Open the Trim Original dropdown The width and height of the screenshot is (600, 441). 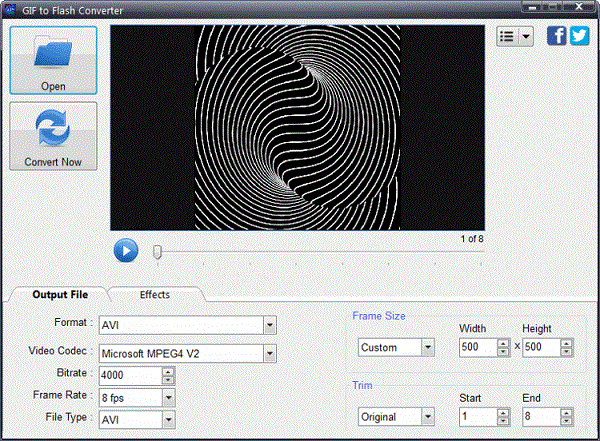pyautogui.click(x=428, y=416)
